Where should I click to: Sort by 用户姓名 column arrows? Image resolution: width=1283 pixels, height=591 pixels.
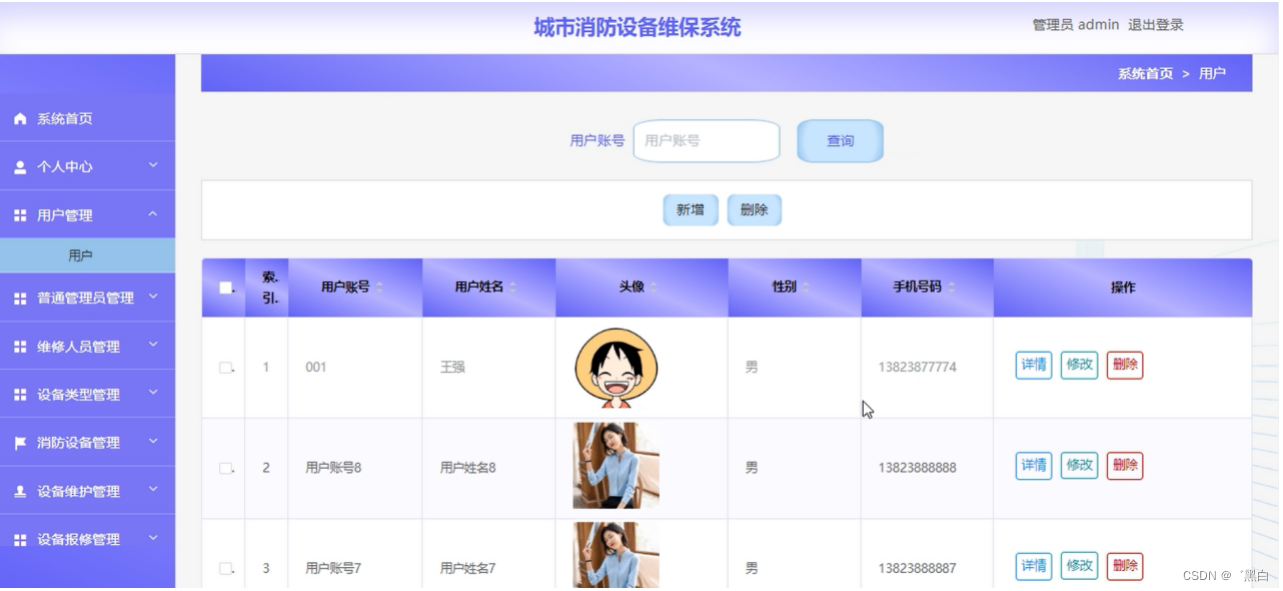click(x=513, y=288)
